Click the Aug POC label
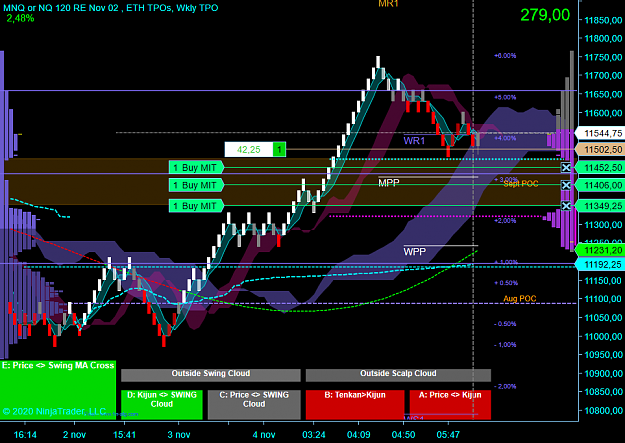This screenshot has height=443, width=625. pos(520,298)
